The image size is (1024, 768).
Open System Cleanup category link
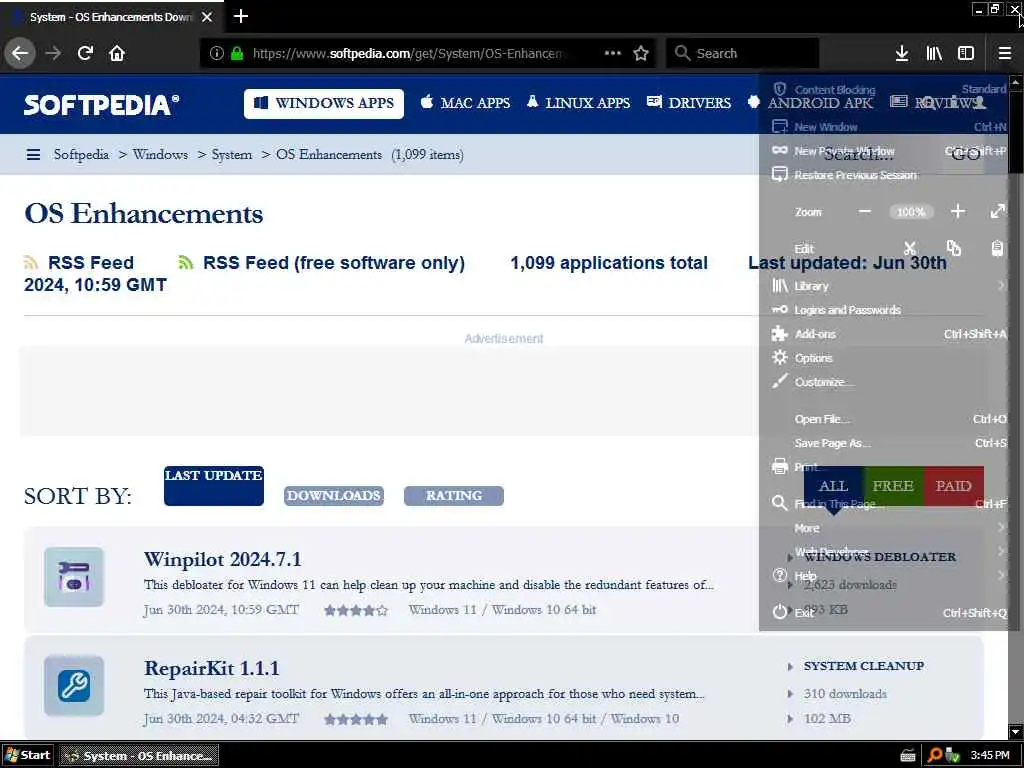864,666
